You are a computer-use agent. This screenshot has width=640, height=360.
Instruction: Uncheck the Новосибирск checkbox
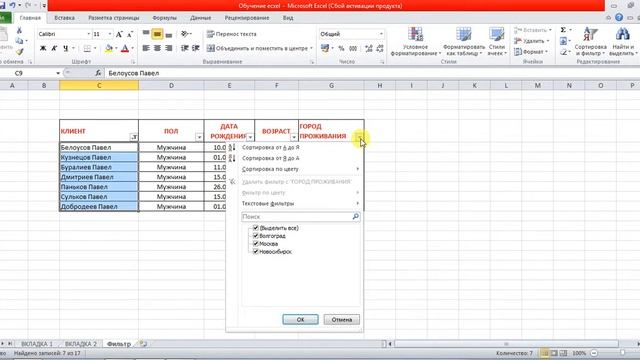pos(256,252)
